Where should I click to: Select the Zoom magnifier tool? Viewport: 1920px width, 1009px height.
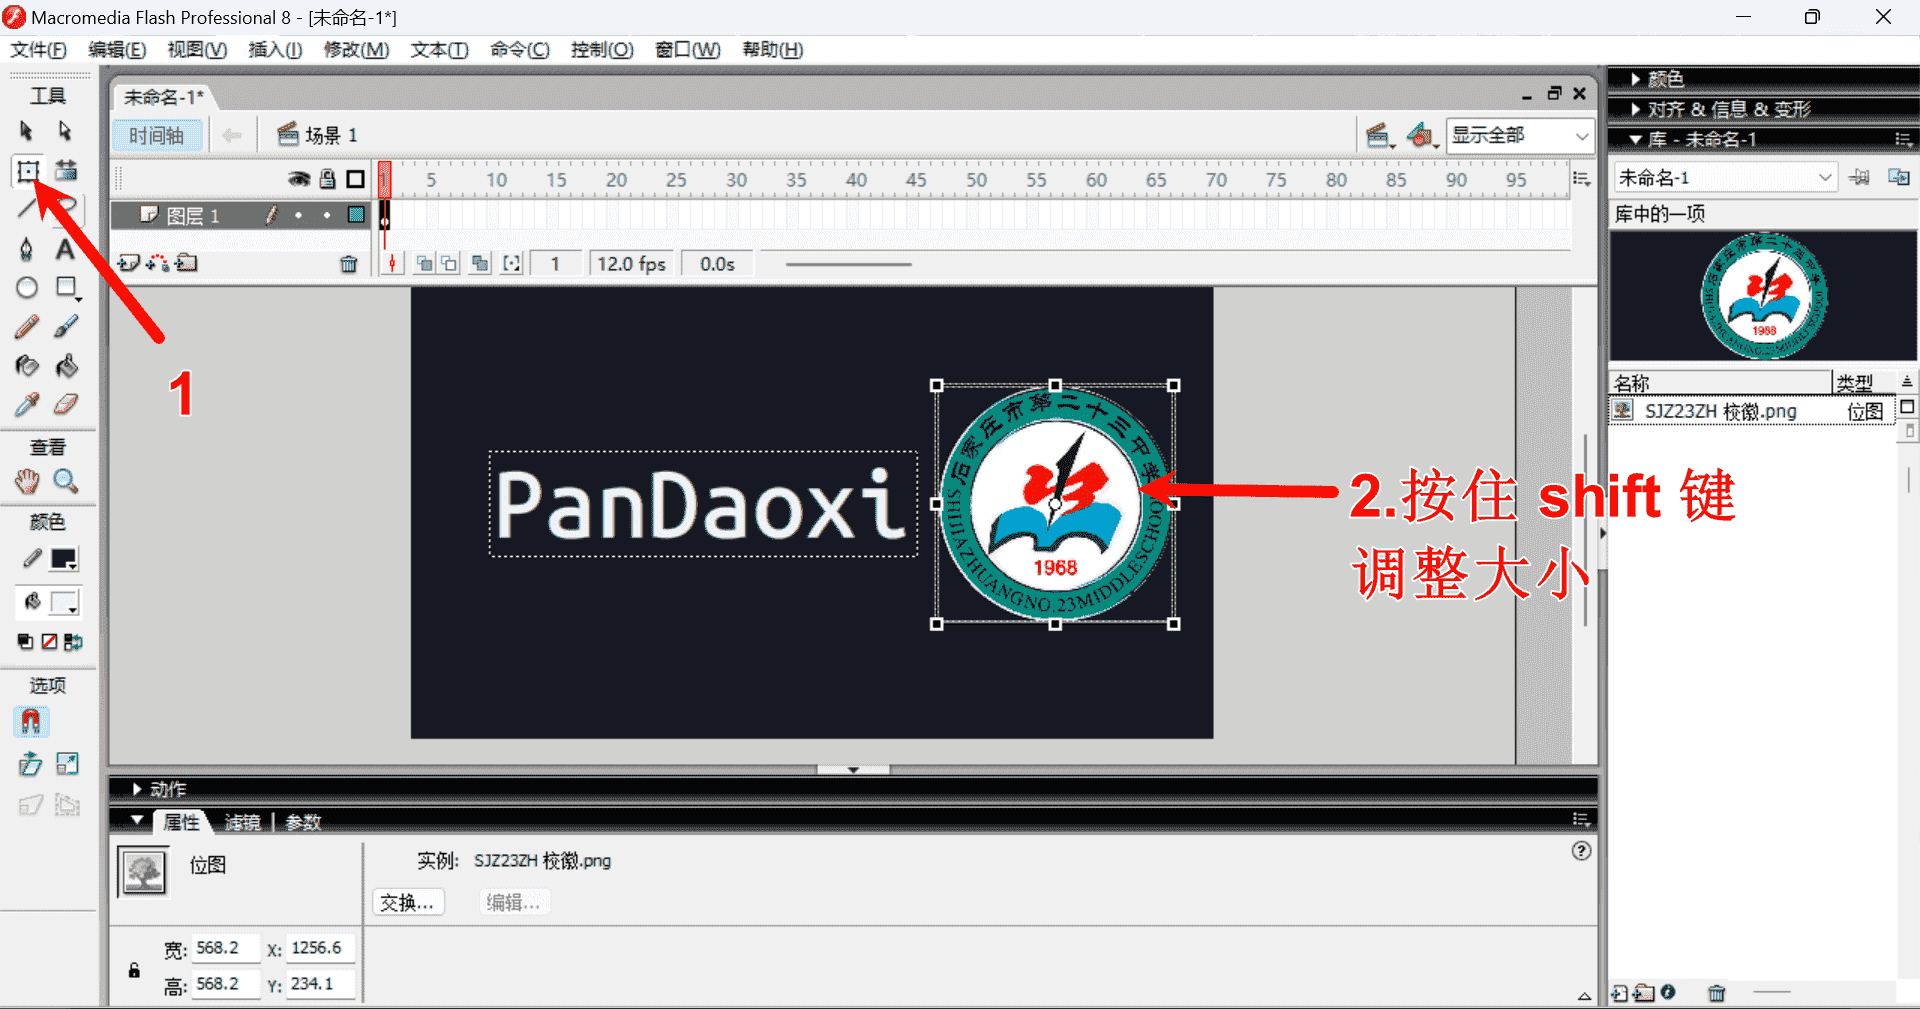(x=66, y=481)
